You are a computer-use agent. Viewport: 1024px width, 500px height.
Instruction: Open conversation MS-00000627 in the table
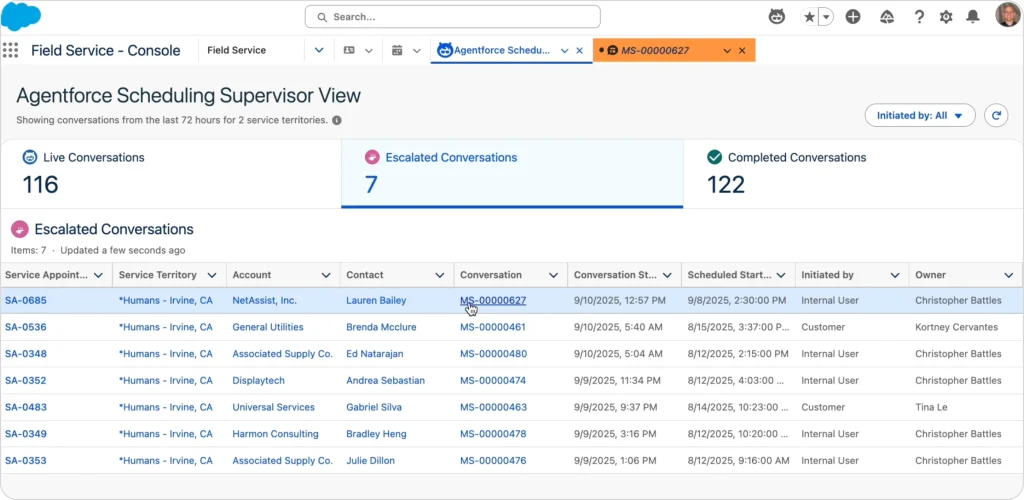(493, 300)
